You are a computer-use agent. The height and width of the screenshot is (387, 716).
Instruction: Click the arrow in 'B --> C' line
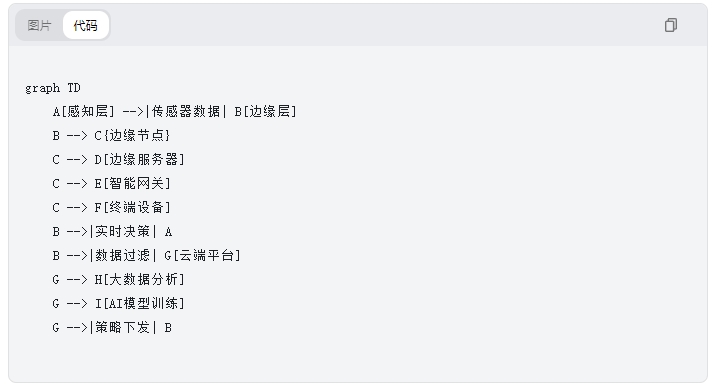[x=77, y=136]
